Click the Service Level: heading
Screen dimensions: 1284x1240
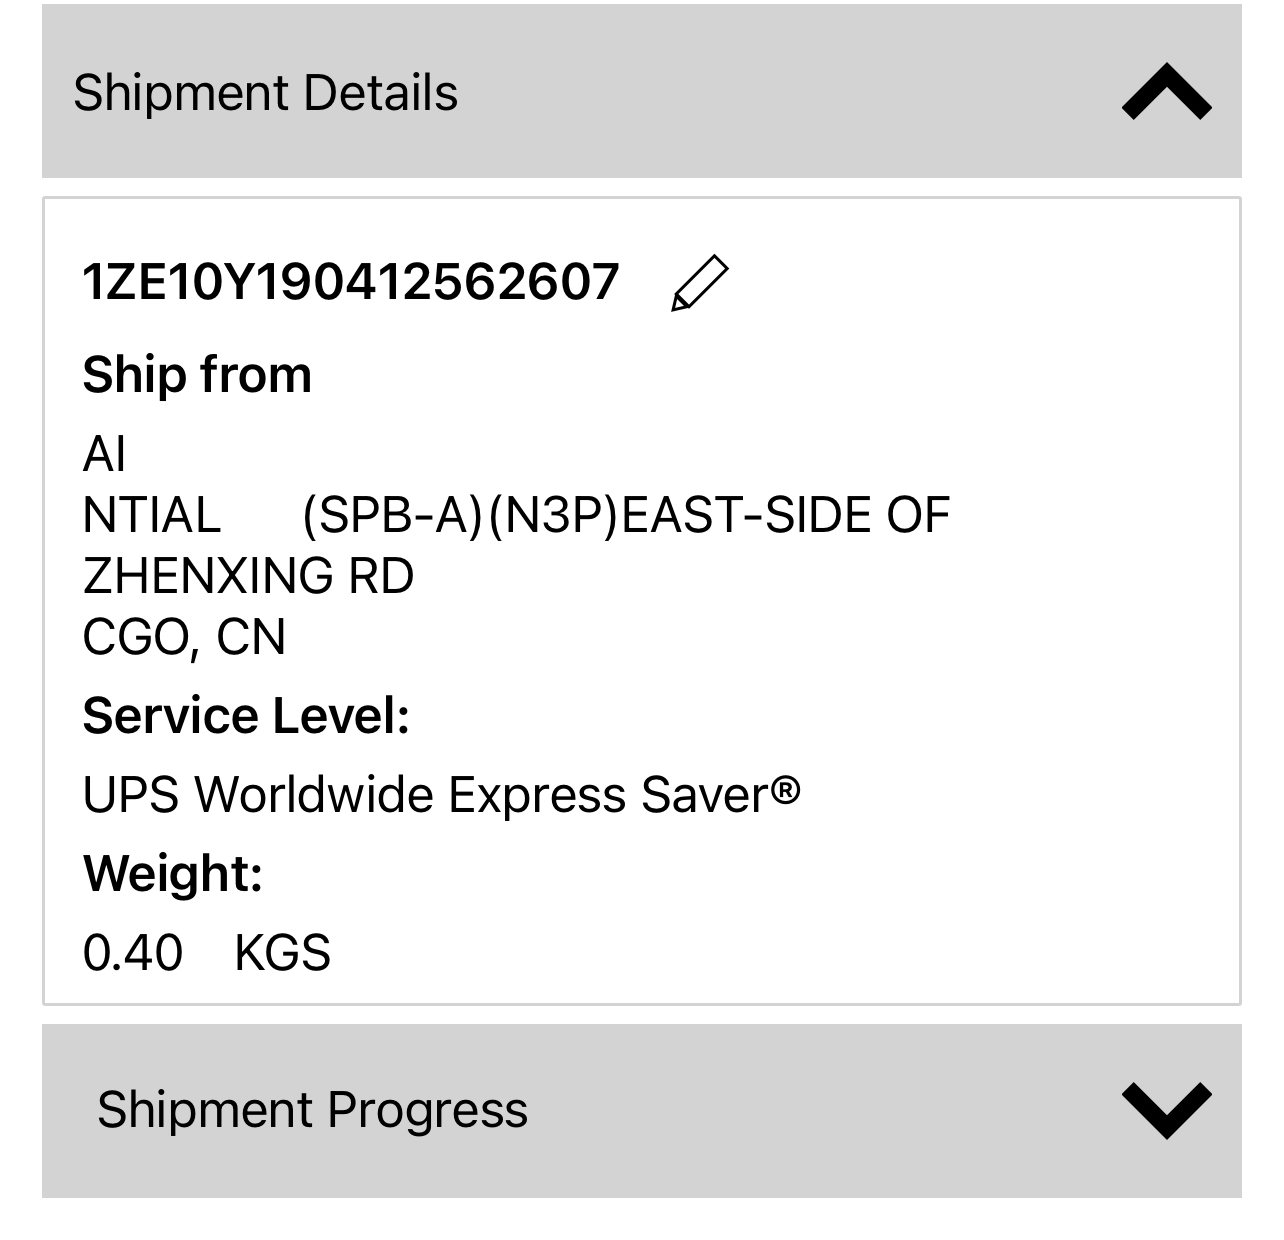(x=246, y=716)
